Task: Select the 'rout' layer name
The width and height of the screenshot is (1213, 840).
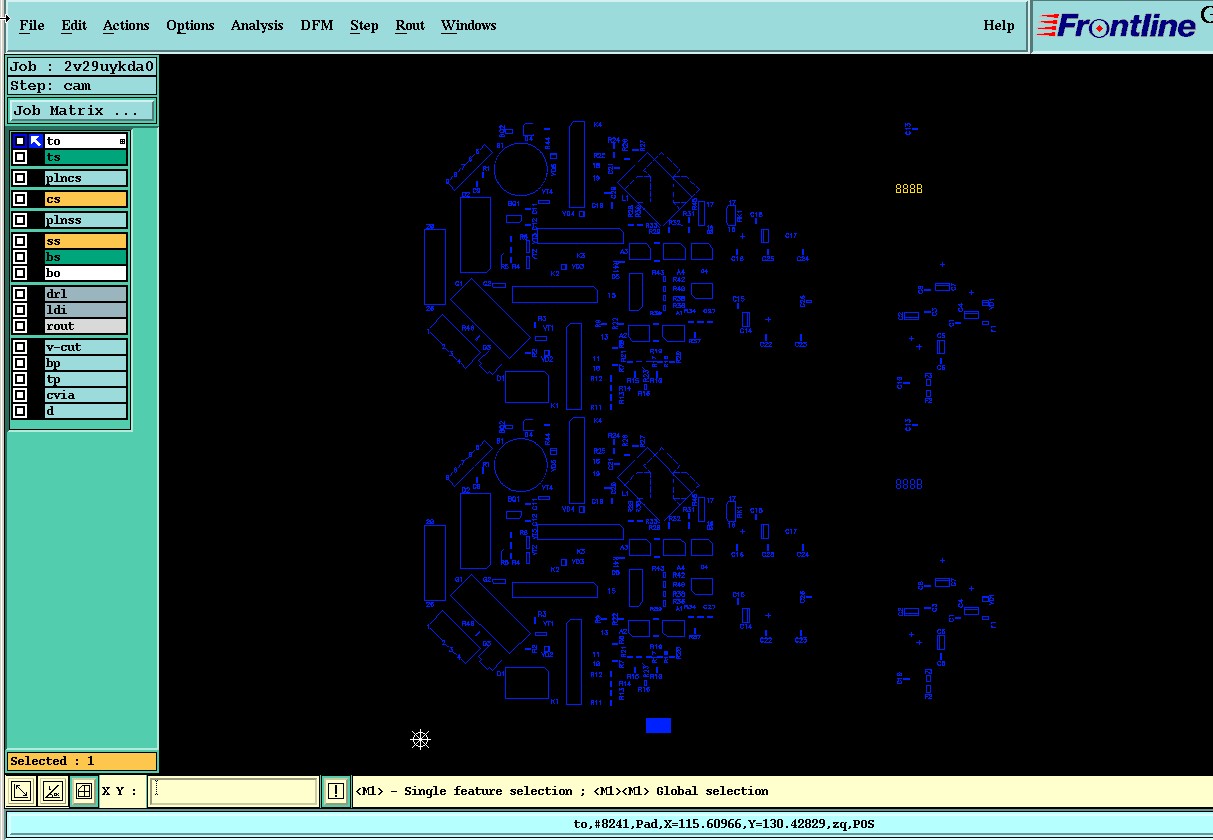Action: coord(86,326)
